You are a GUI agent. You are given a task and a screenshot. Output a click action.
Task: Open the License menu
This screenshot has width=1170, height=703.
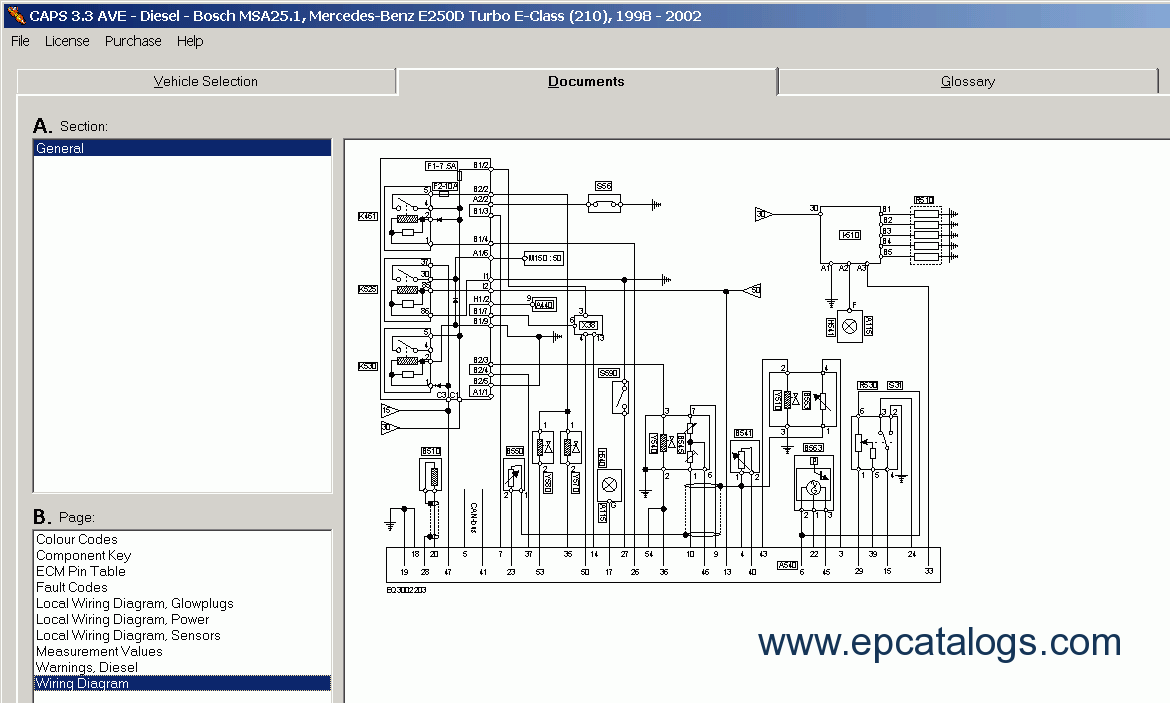click(x=67, y=41)
